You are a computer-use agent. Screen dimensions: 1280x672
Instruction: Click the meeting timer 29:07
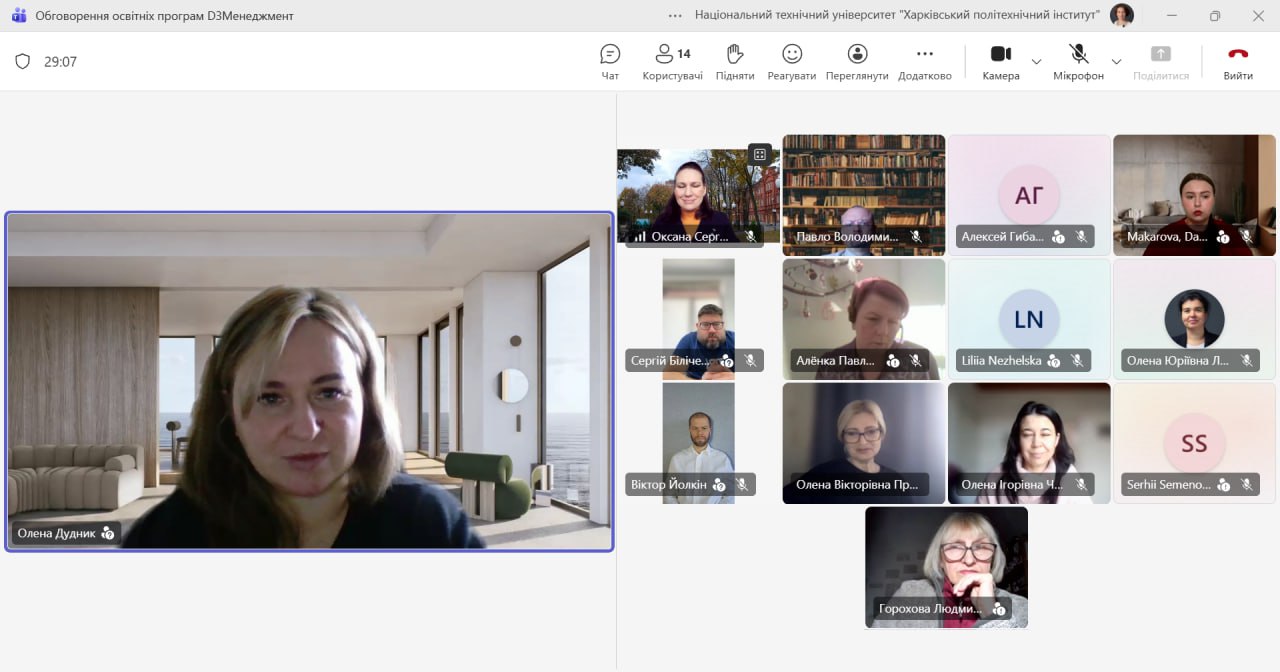pyautogui.click(x=60, y=62)
